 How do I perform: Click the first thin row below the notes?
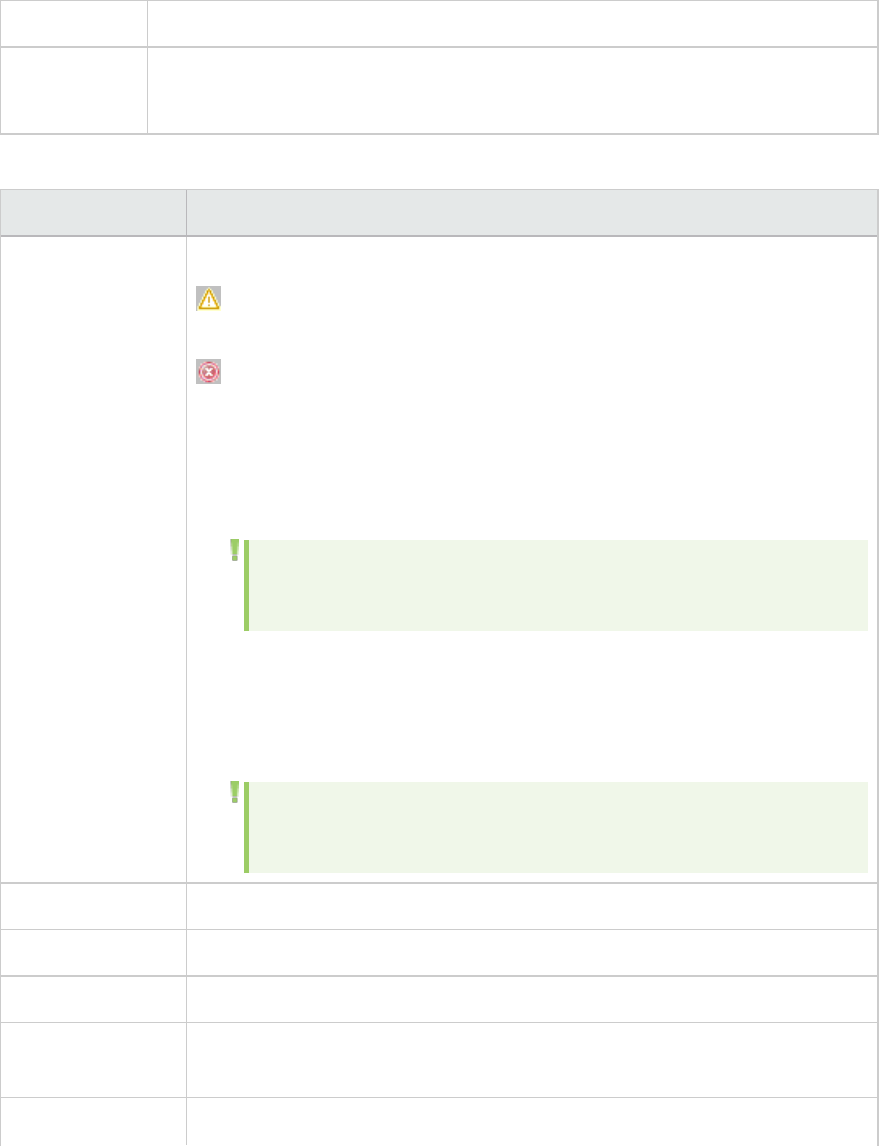click(531, 906)
